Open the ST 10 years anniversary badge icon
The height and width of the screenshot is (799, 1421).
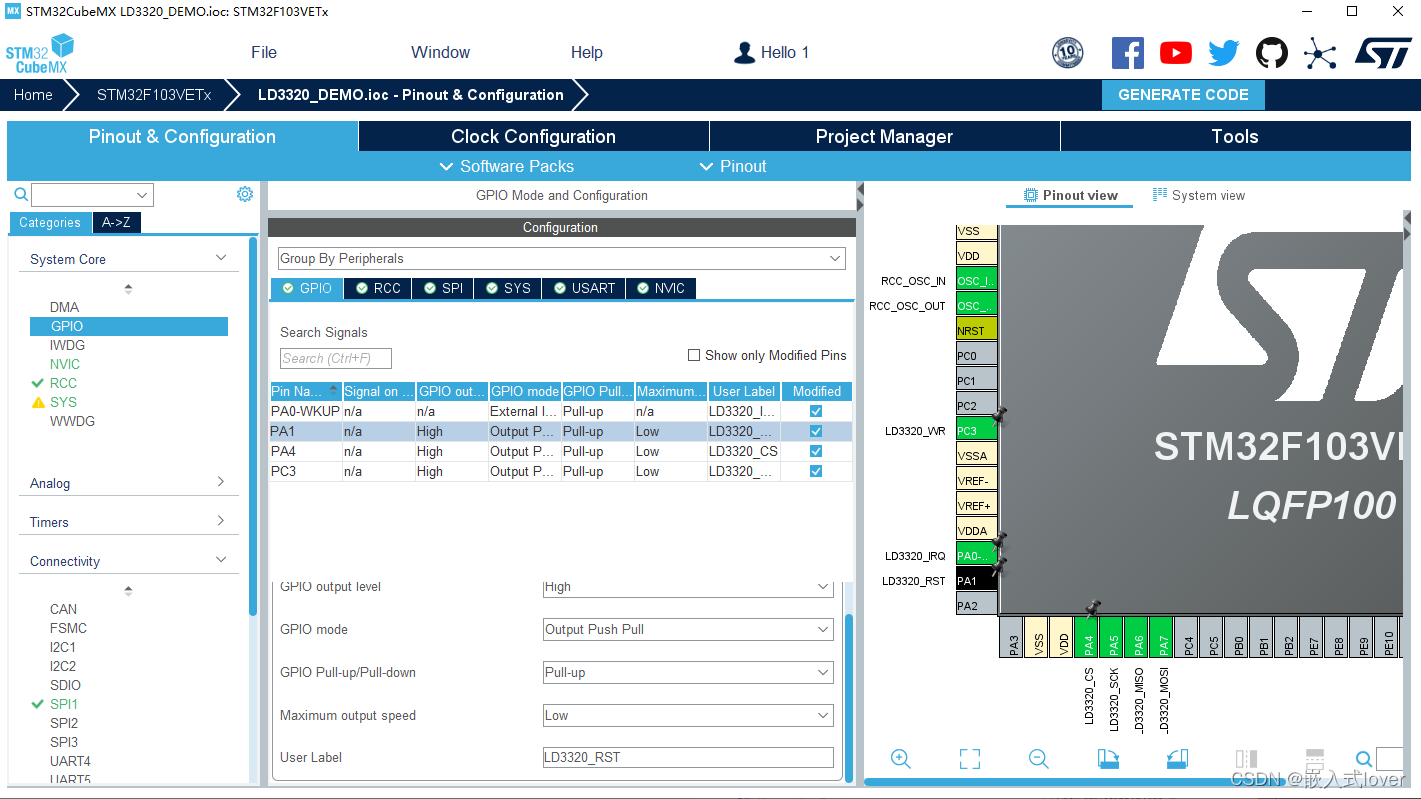point(1068,53)
